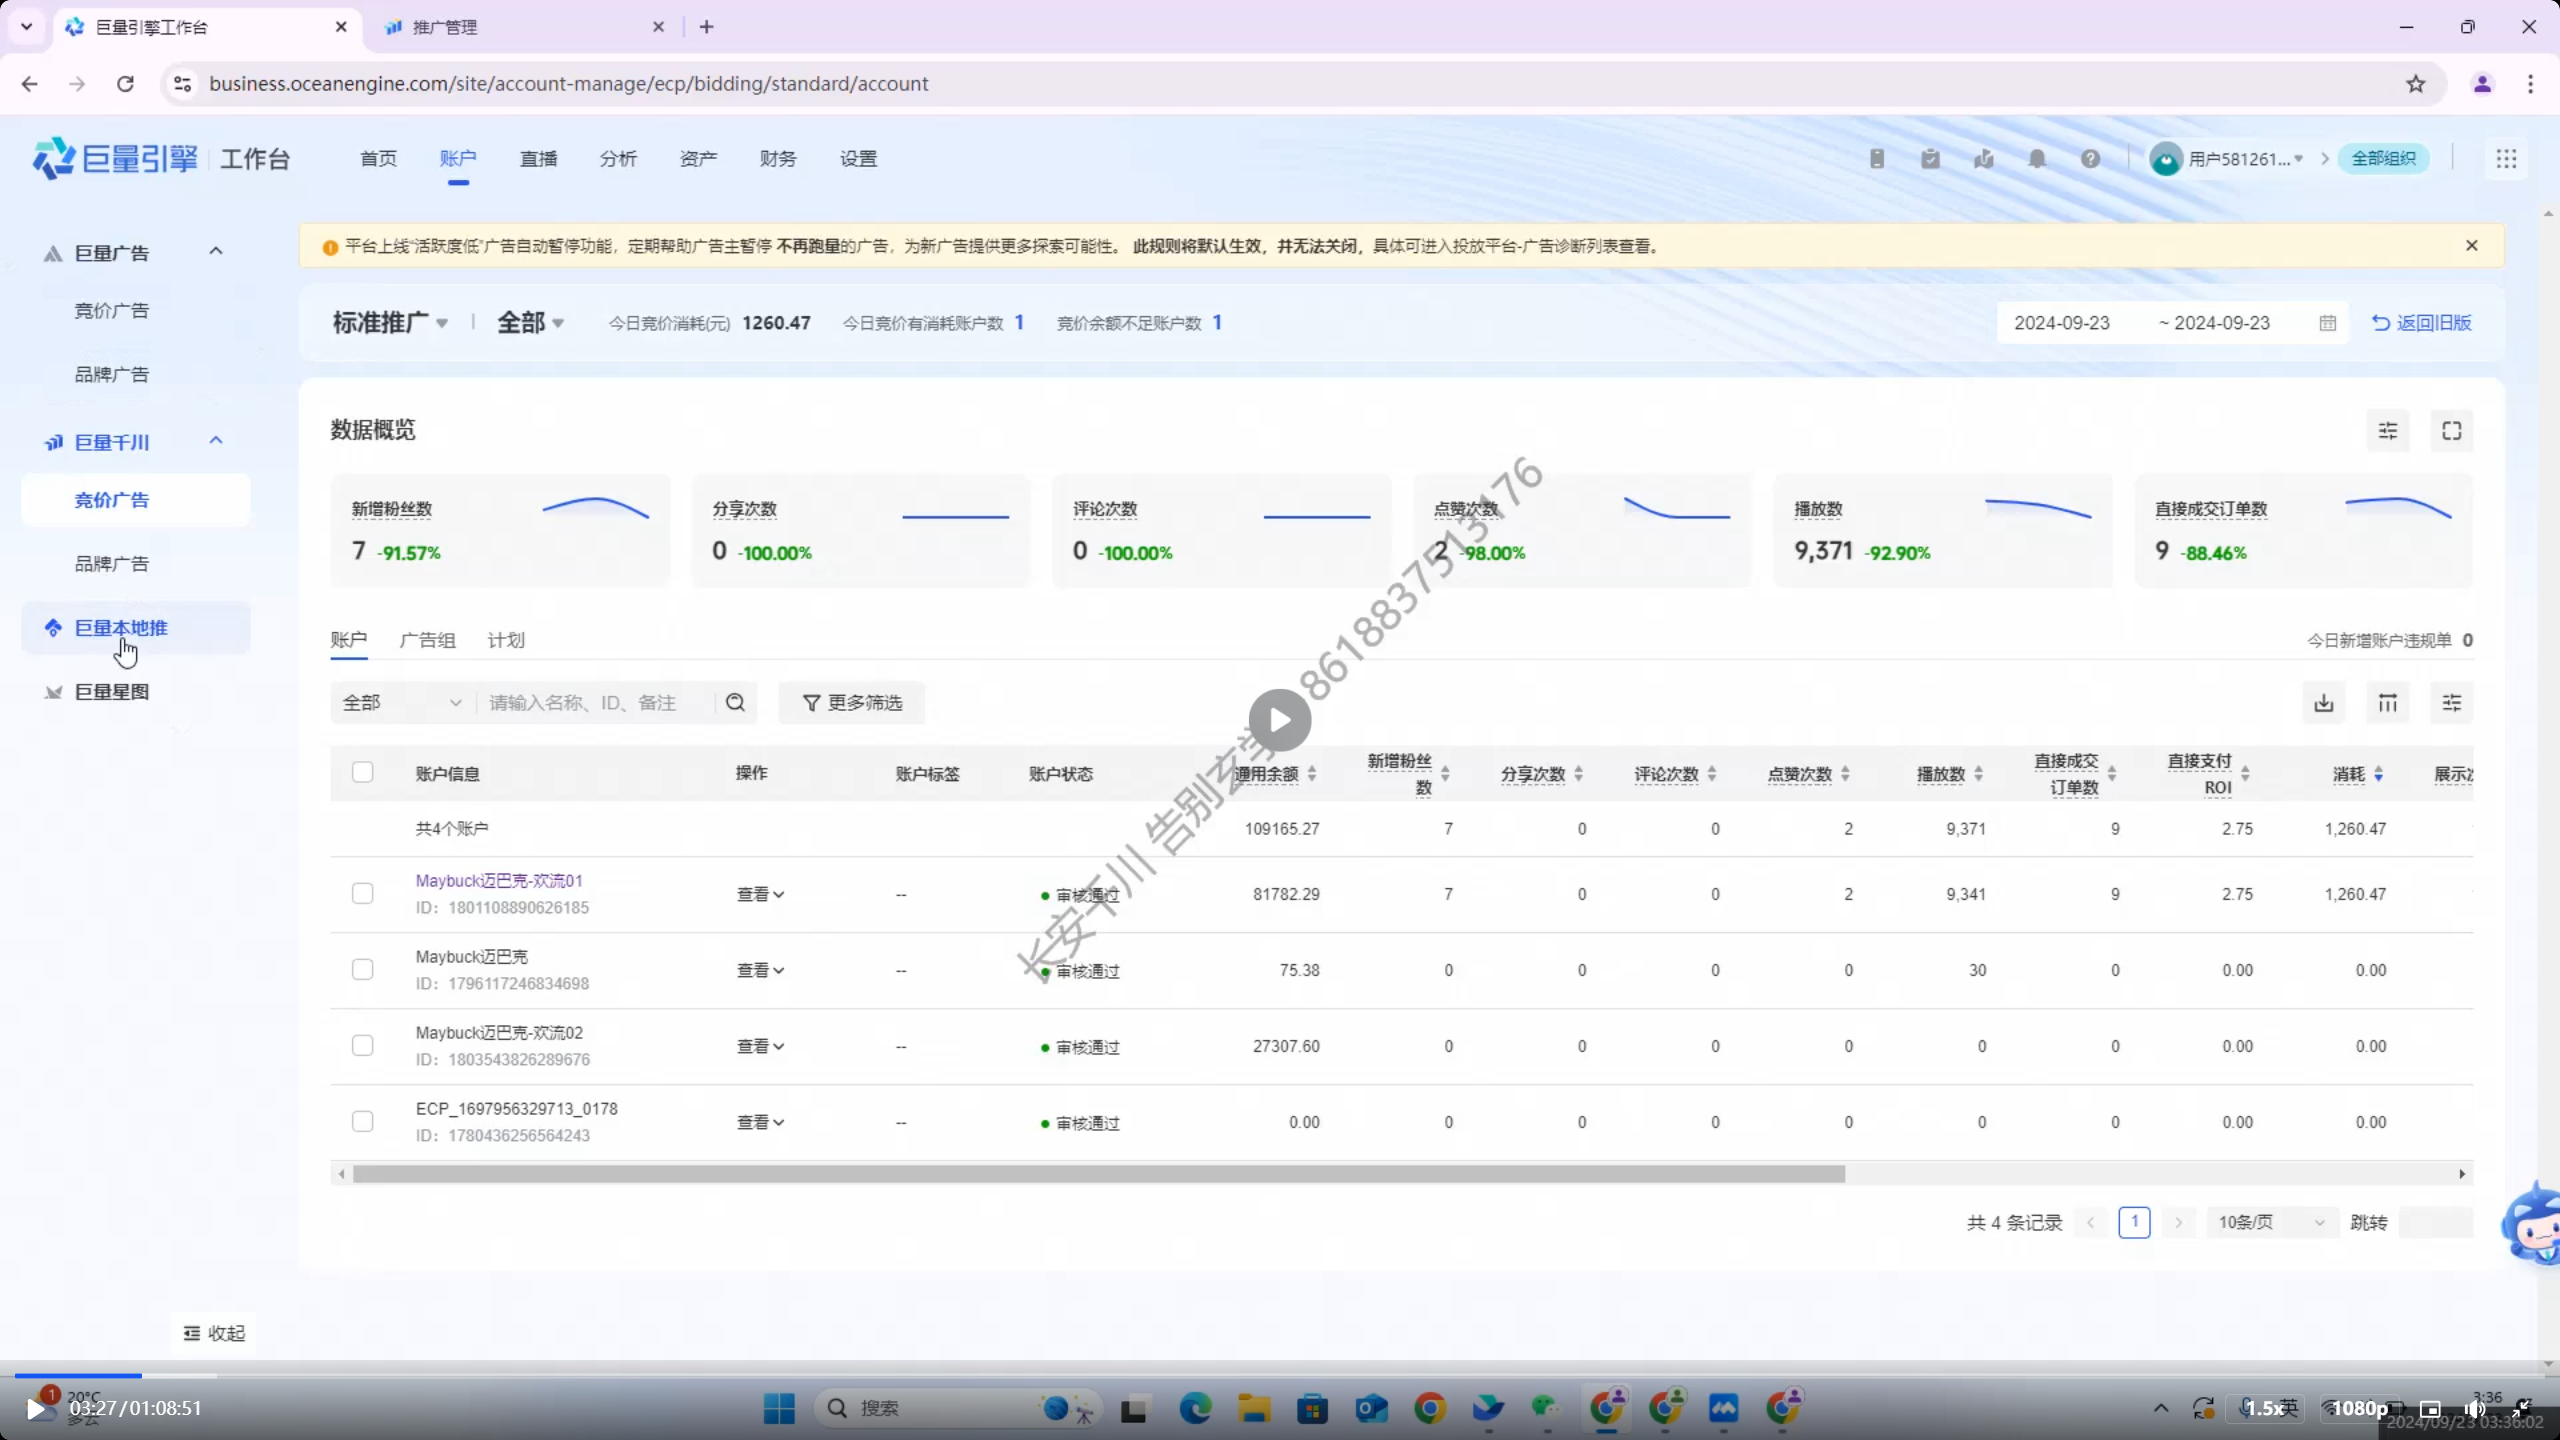Click the notification bell icon

point(2037,159)
